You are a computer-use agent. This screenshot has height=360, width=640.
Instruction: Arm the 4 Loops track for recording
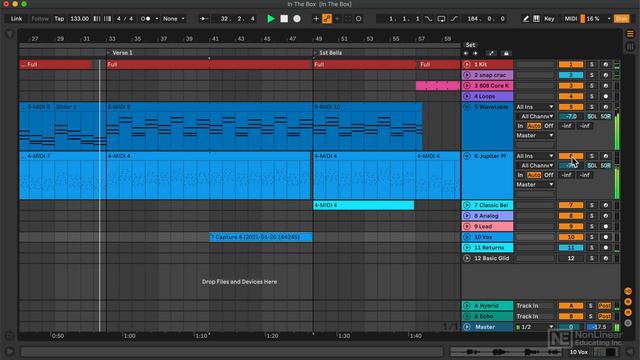tap(606, 96)
